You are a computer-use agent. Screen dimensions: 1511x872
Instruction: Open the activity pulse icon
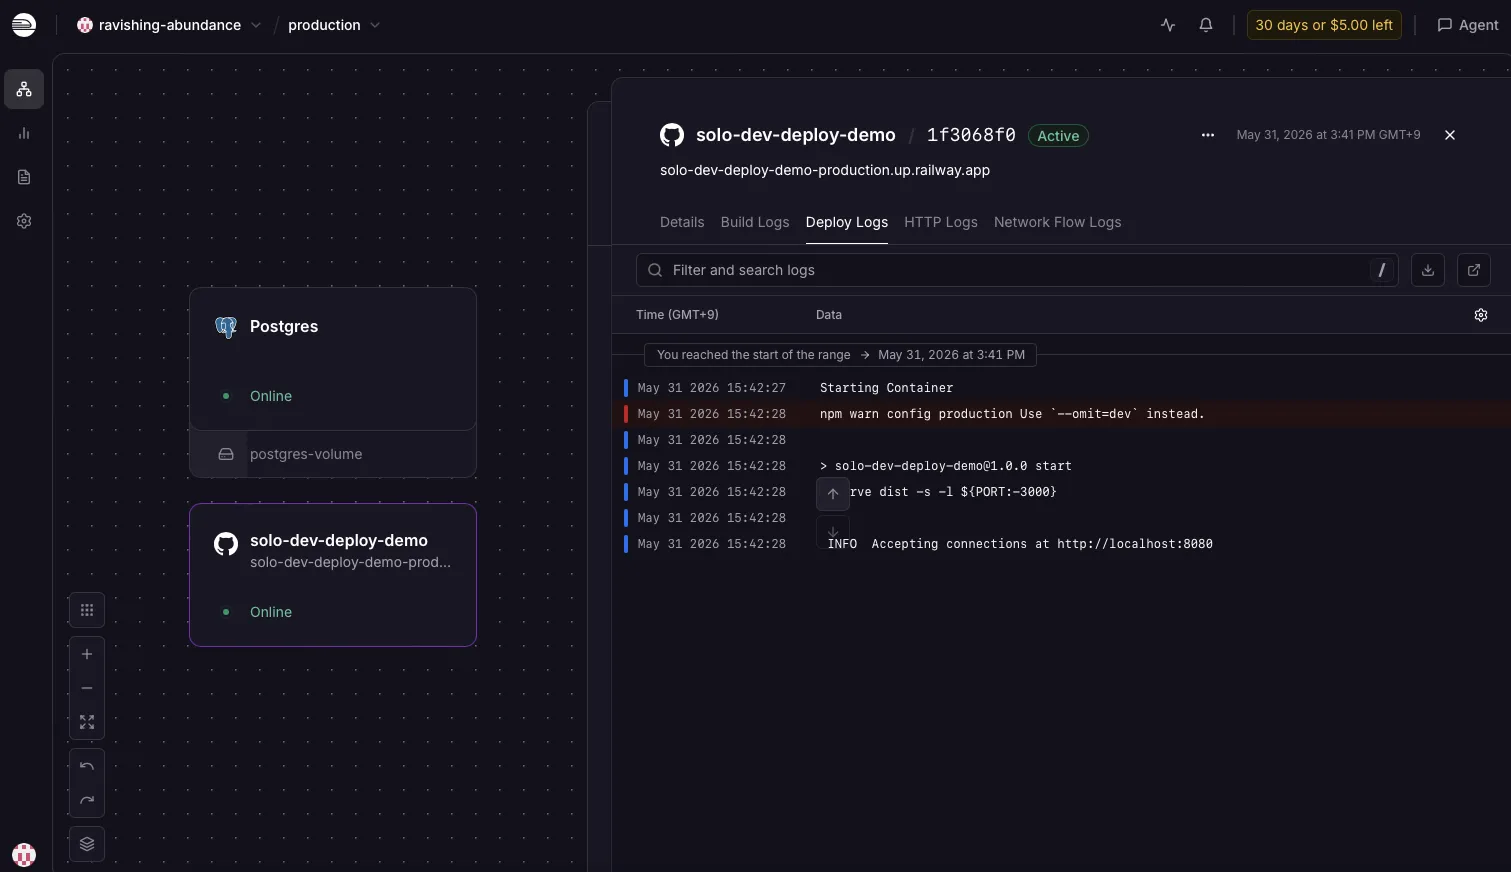tap(1168, 25)
